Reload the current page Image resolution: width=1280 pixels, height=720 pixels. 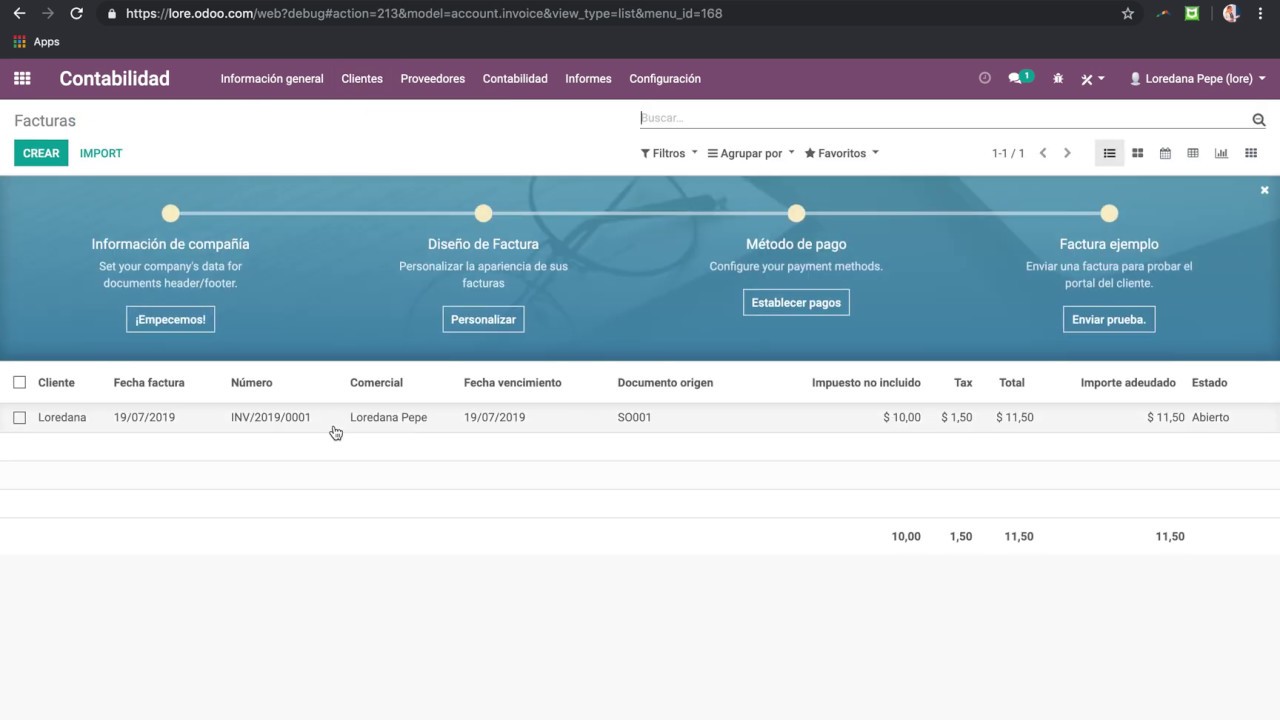pos(76,14)
